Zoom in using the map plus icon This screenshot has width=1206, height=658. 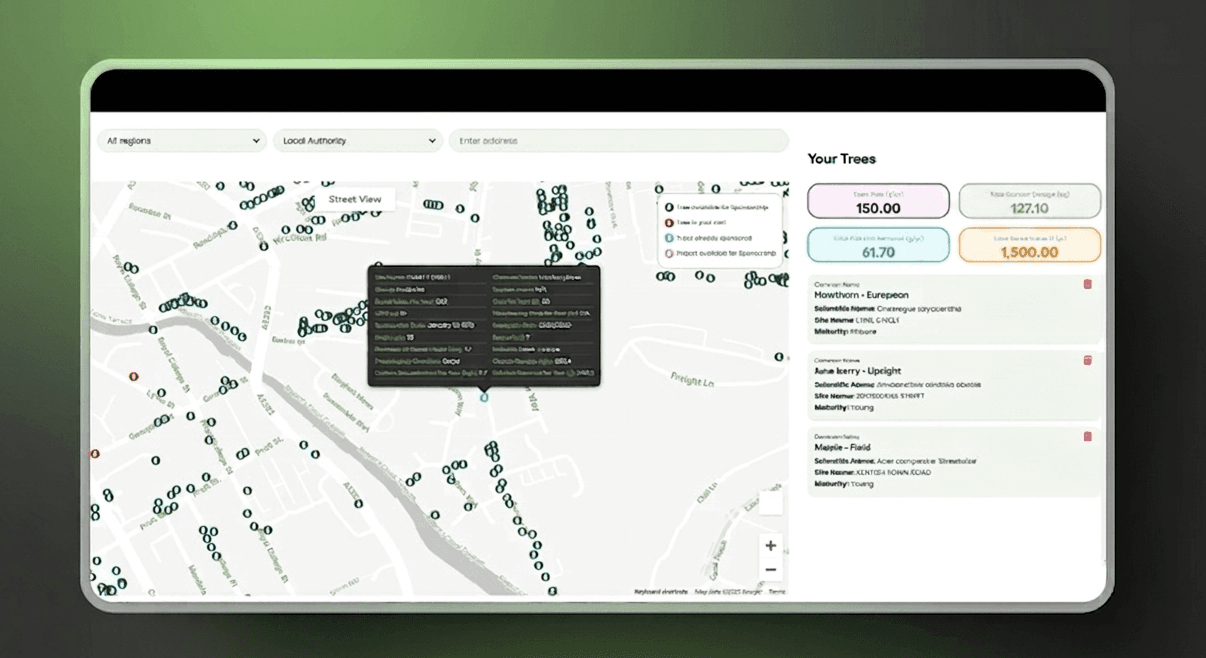pos(771,545)
